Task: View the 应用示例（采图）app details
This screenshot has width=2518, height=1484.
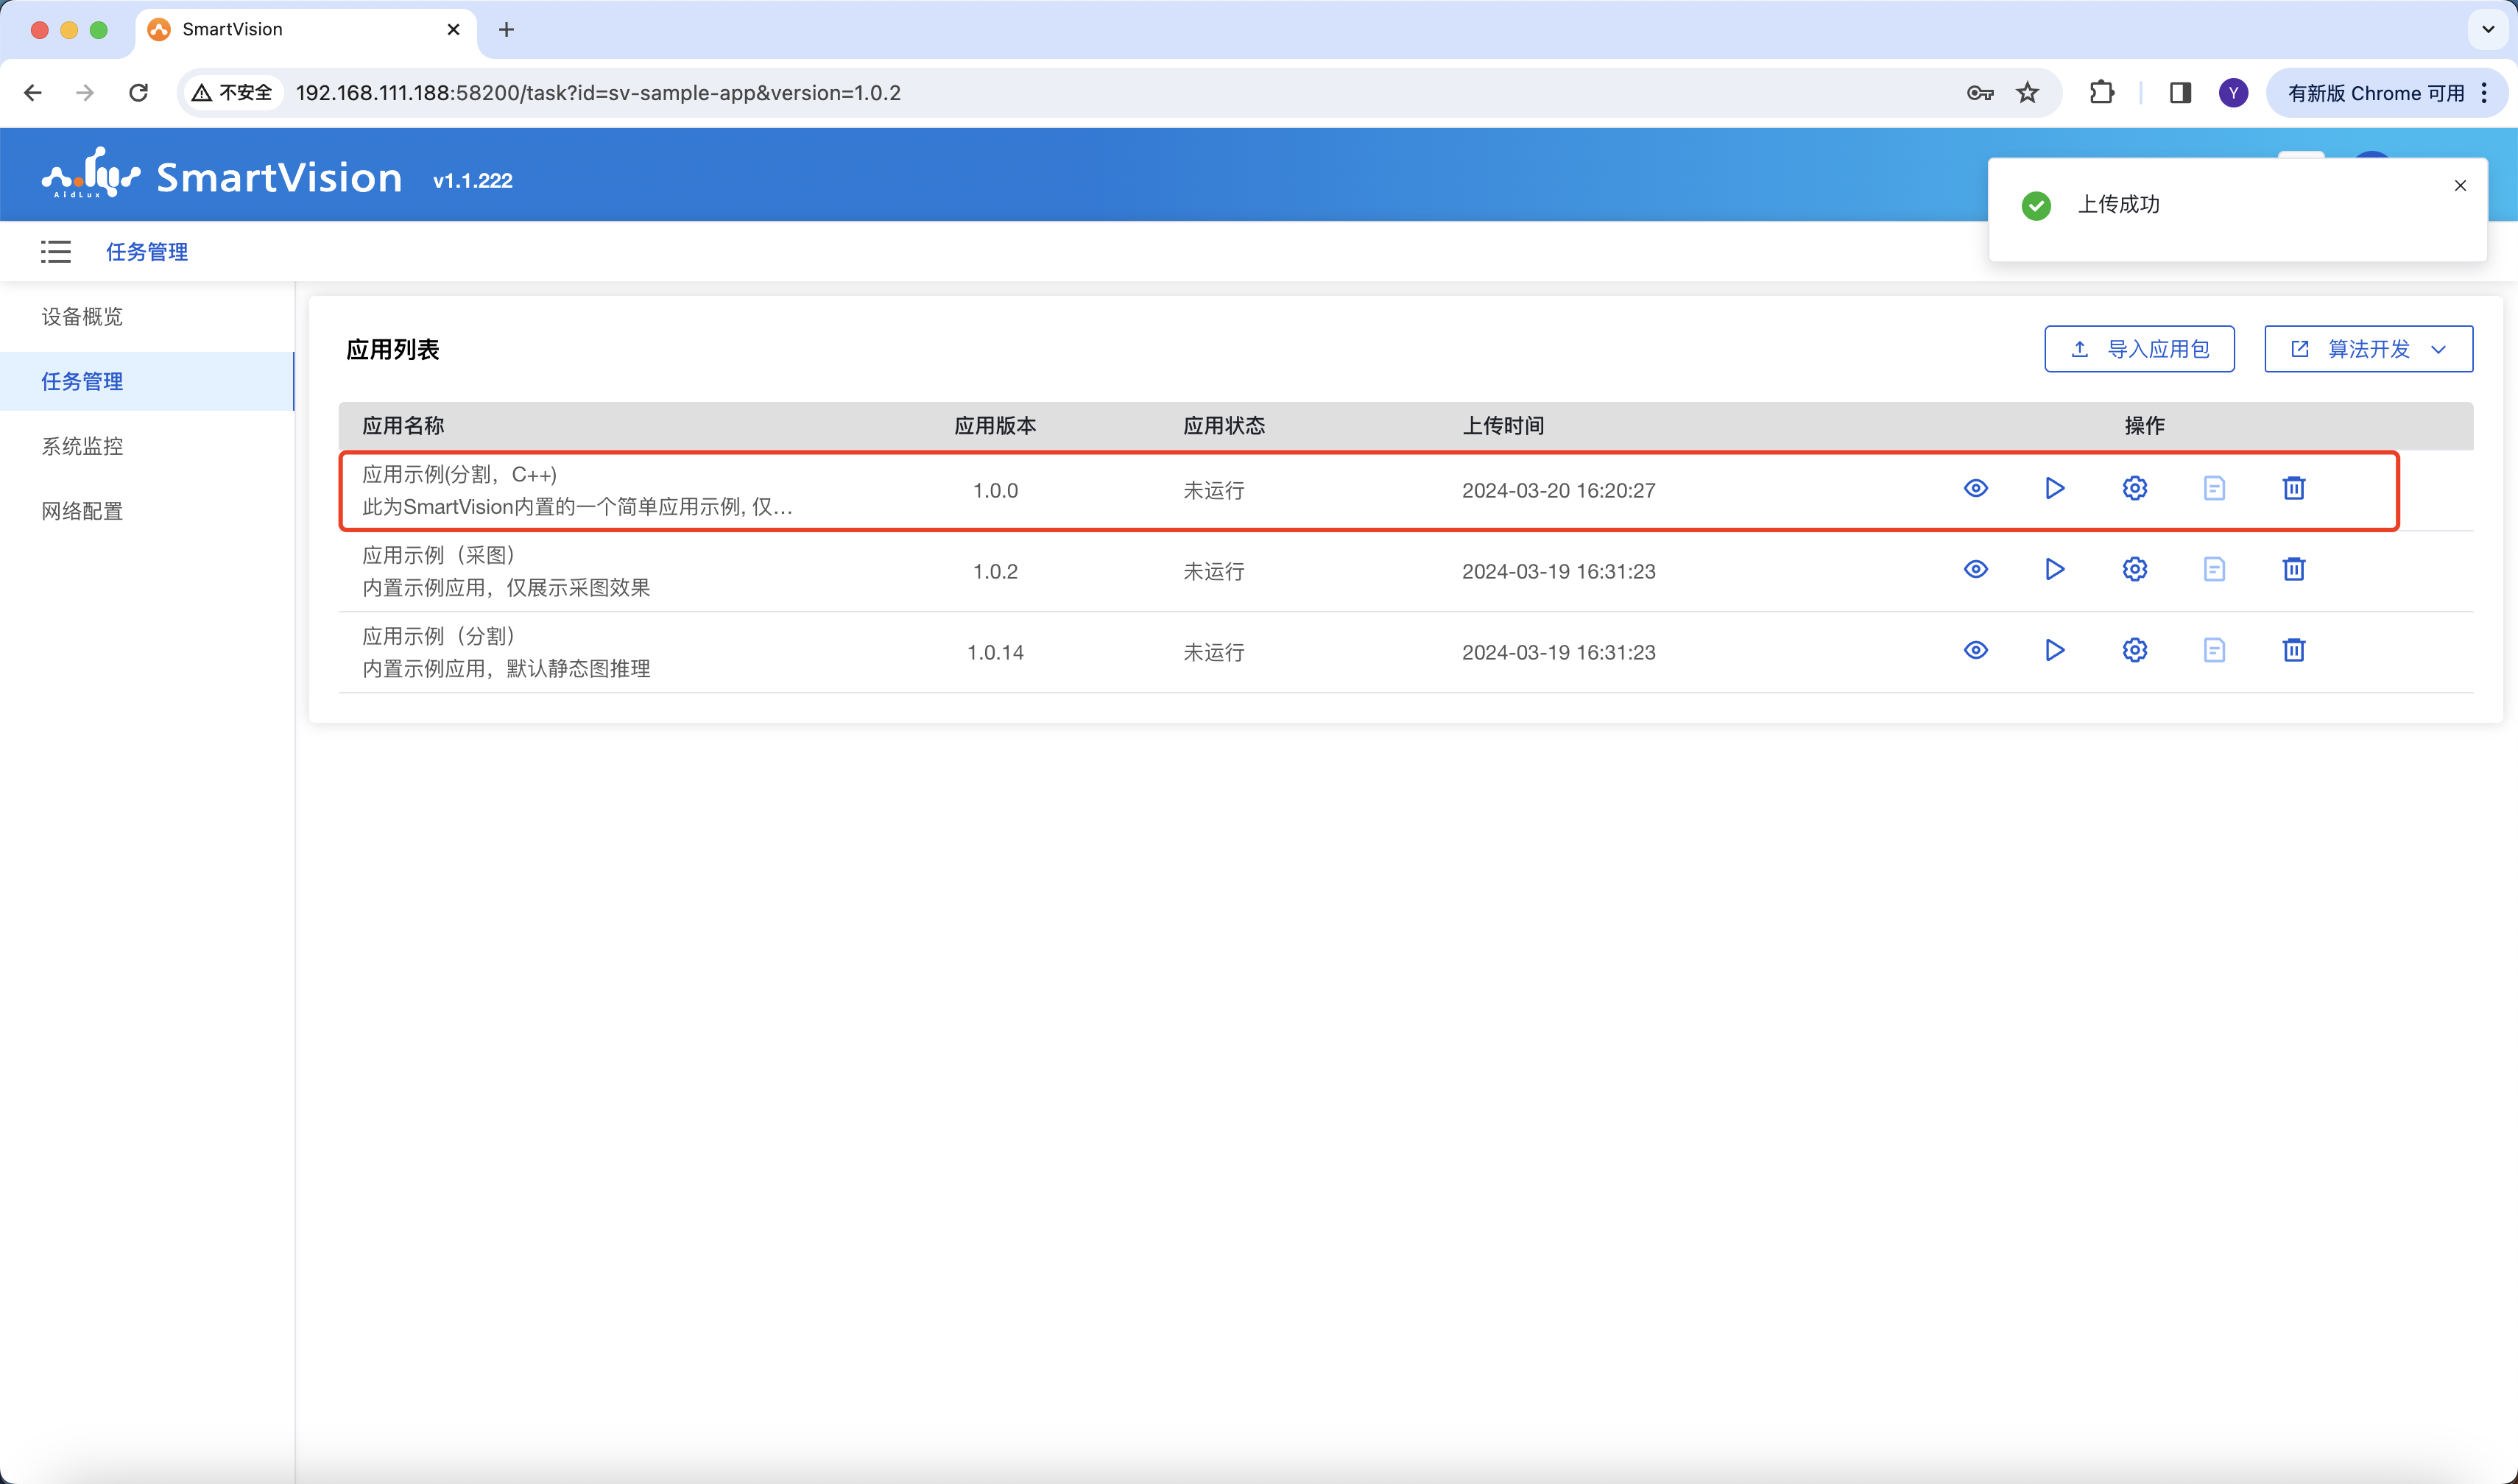Action: 1975,569
